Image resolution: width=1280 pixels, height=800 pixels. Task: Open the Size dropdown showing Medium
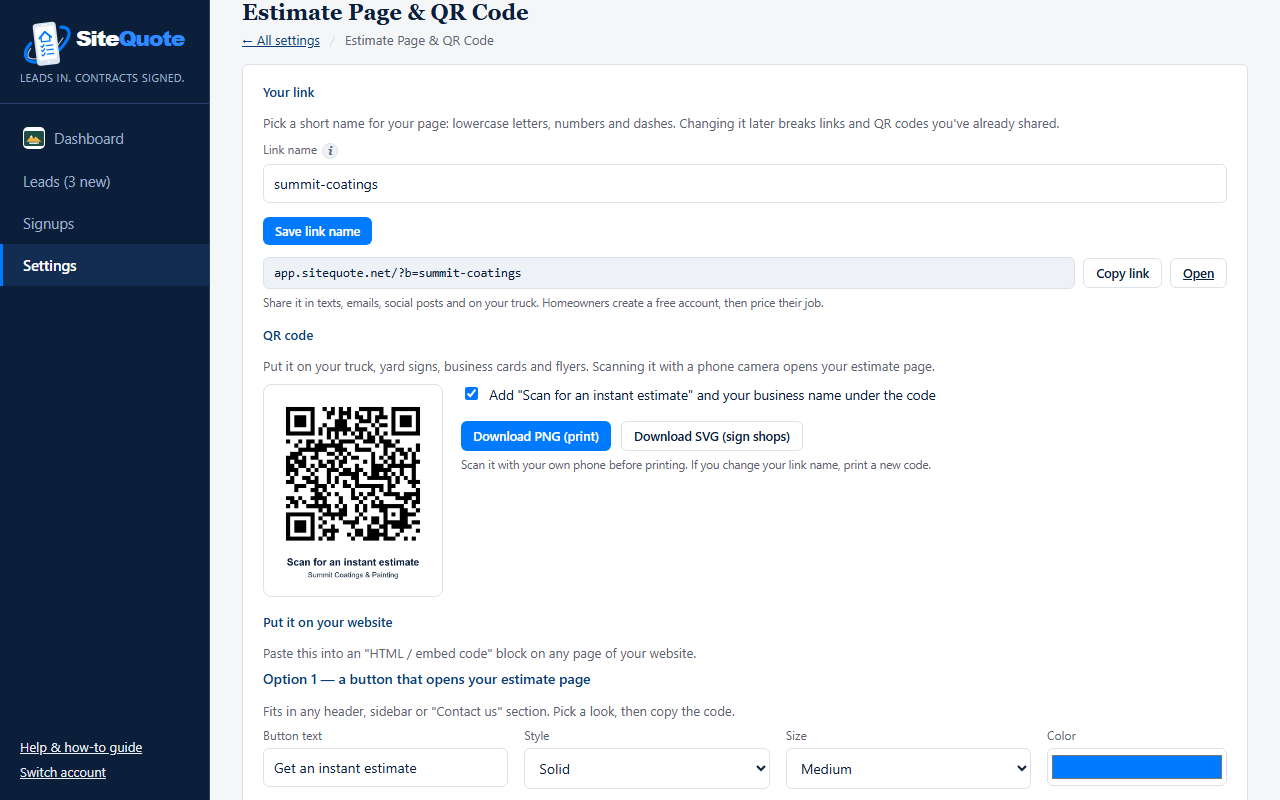908,768
